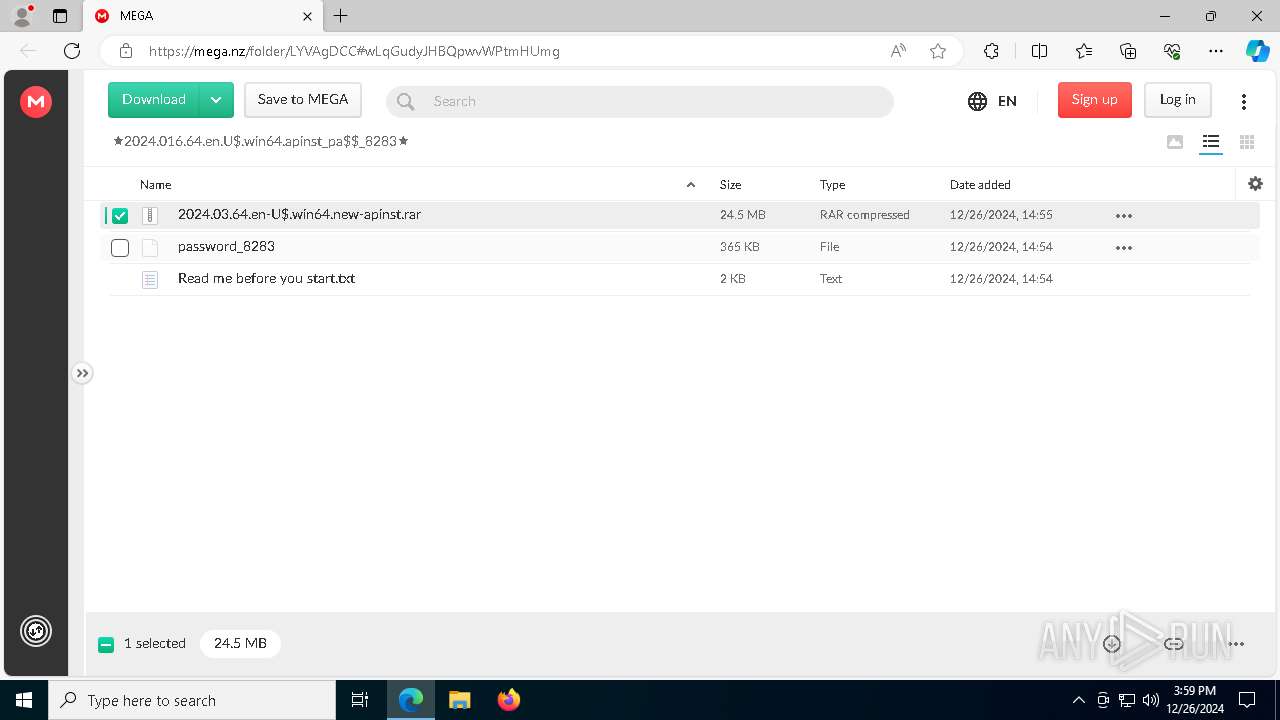Launch Firefox from the taskbar
The width and height of the screenshot is (1280, 720).
click(509, 700)
